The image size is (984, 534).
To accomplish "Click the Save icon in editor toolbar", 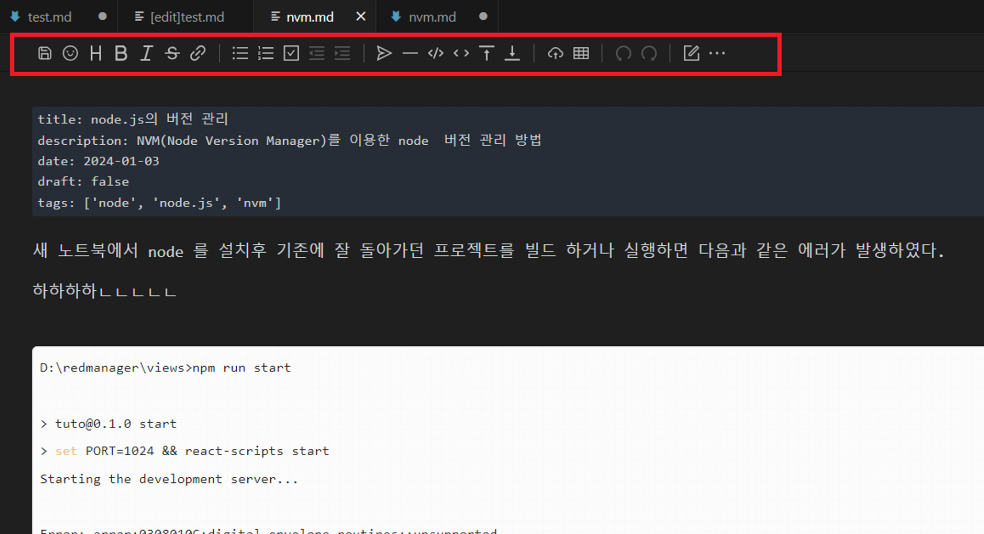I will click(45, 54).
